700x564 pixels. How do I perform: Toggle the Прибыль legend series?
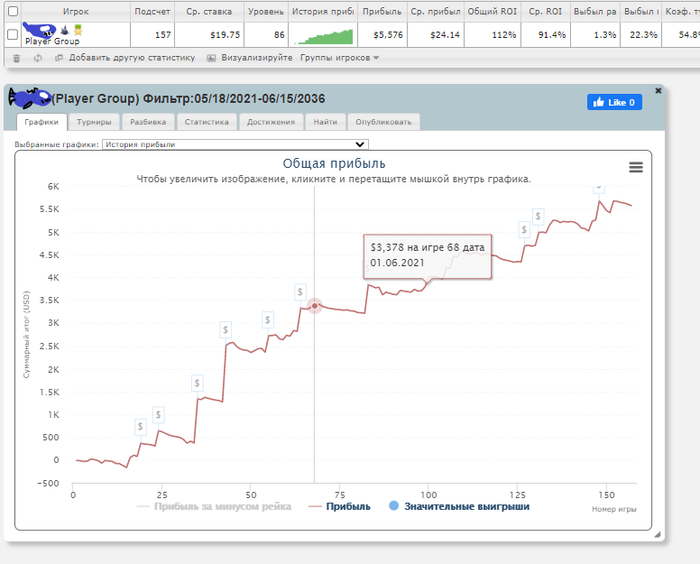(x=340, y=506)
